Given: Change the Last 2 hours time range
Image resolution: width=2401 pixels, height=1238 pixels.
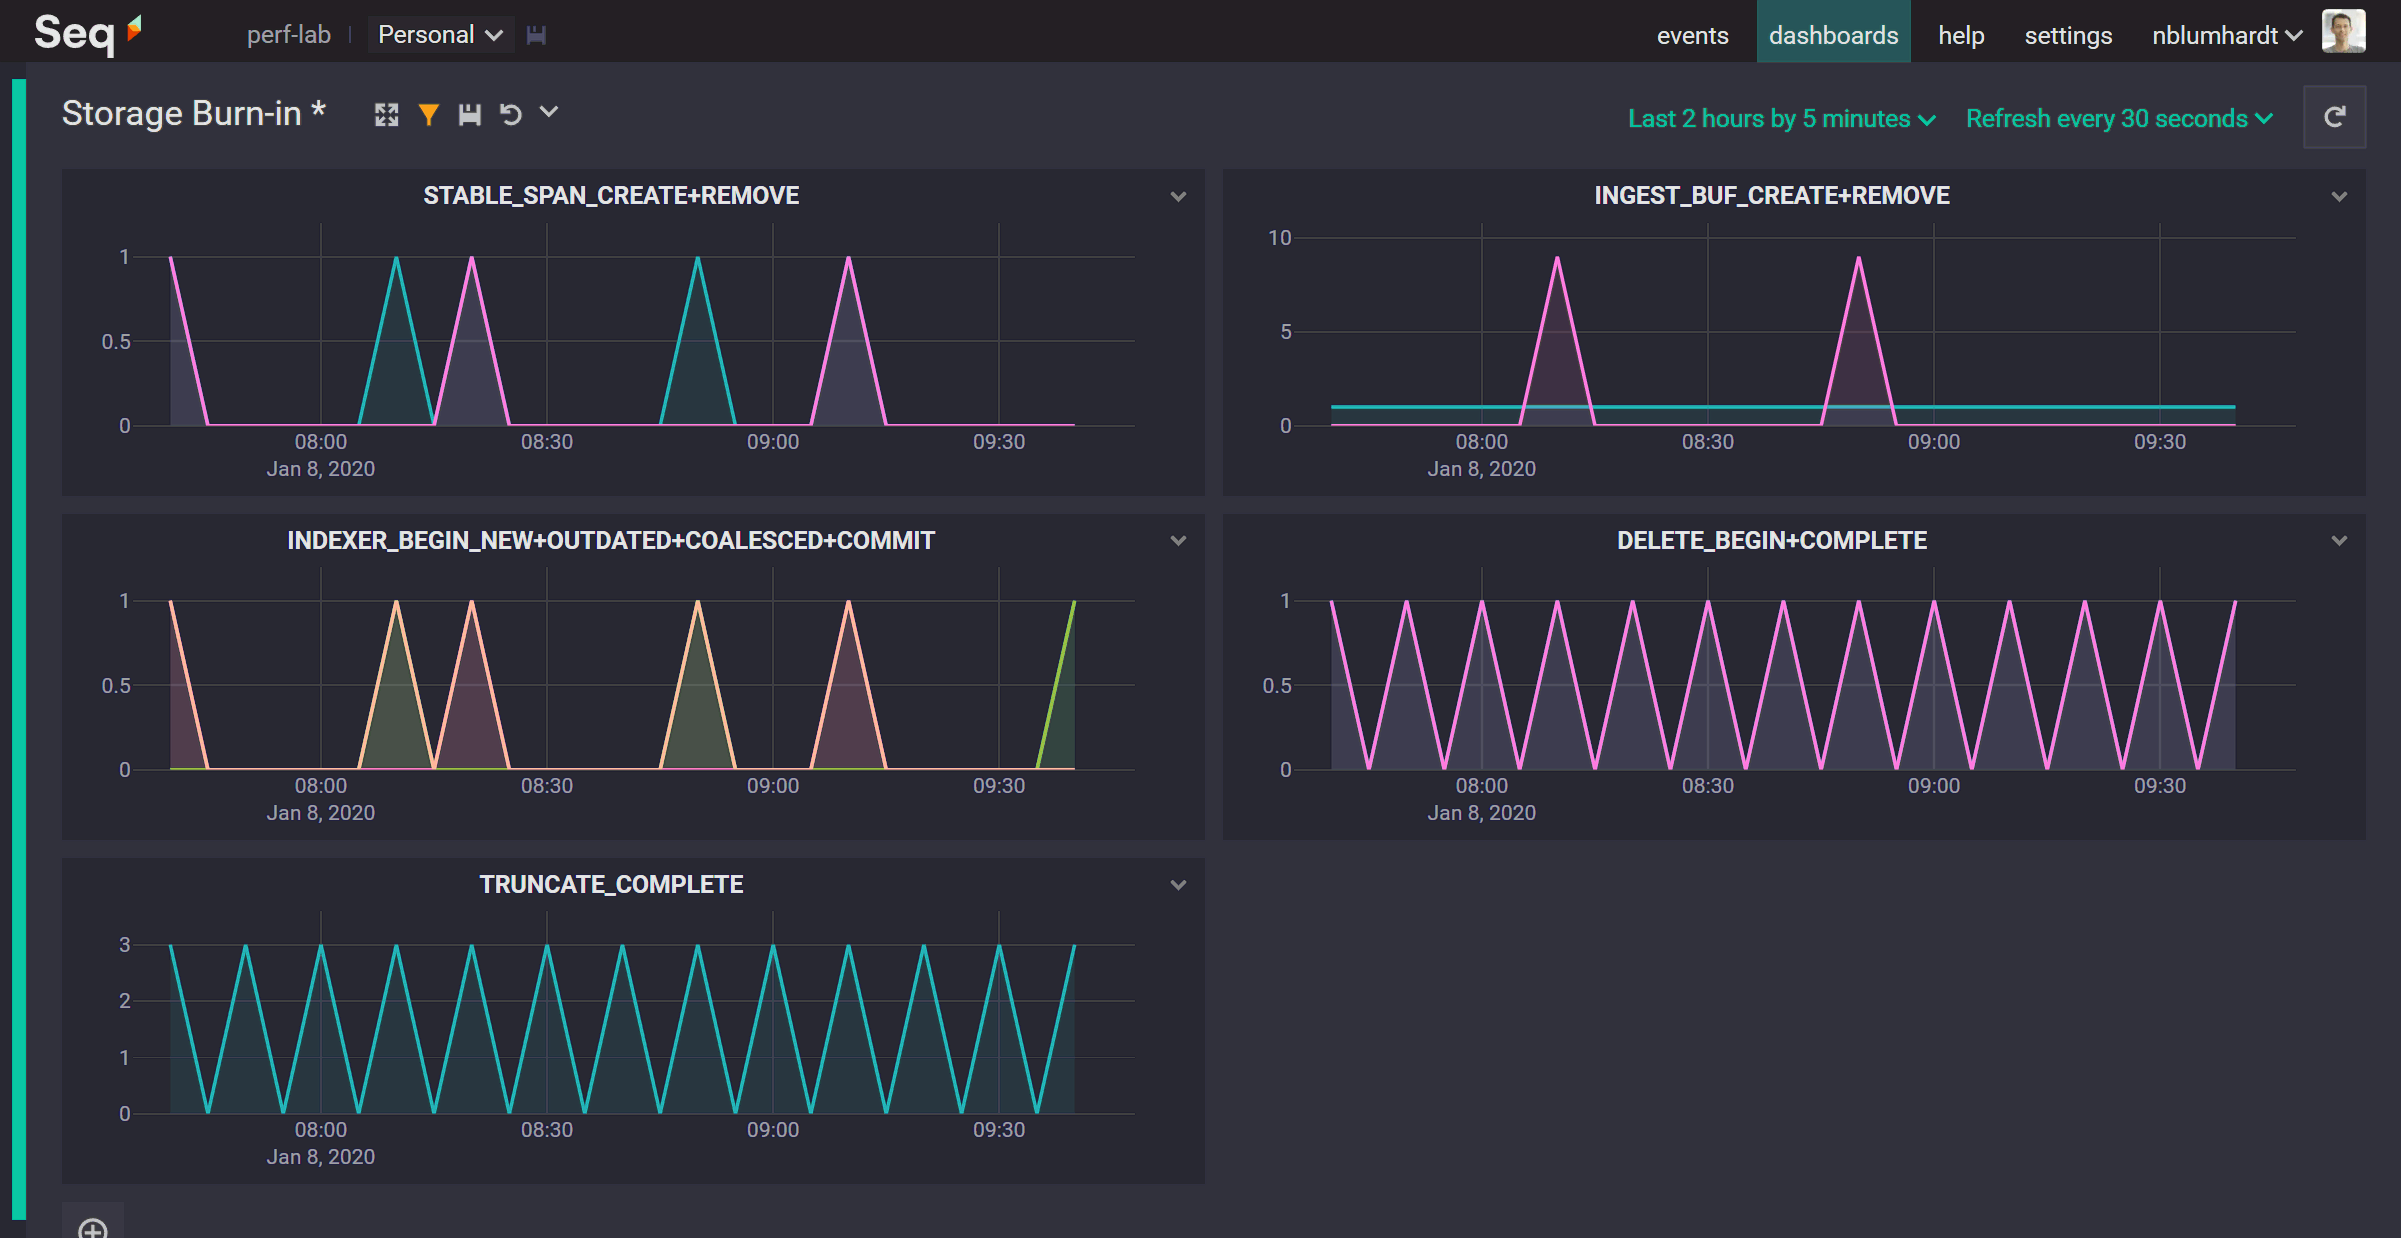Looking at the screenshot, I should click(x=1782, y=119).
